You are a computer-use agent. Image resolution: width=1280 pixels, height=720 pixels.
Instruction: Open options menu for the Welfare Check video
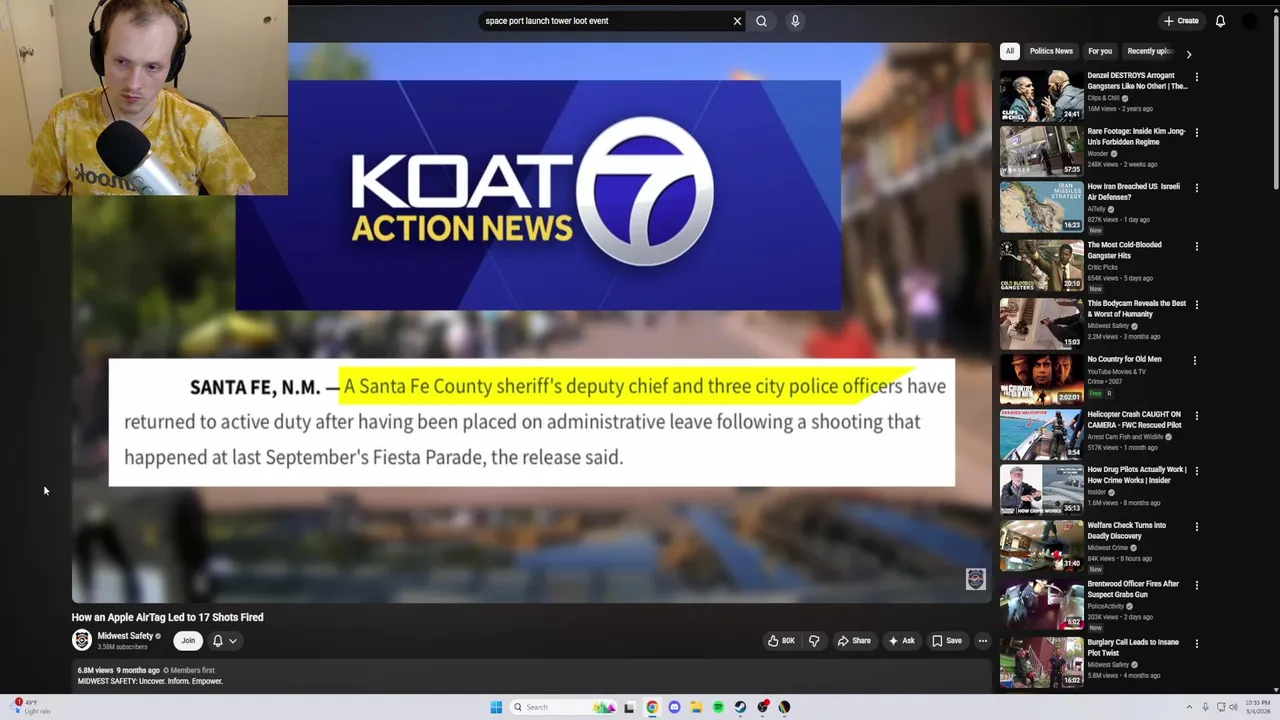coord(1196,527)
